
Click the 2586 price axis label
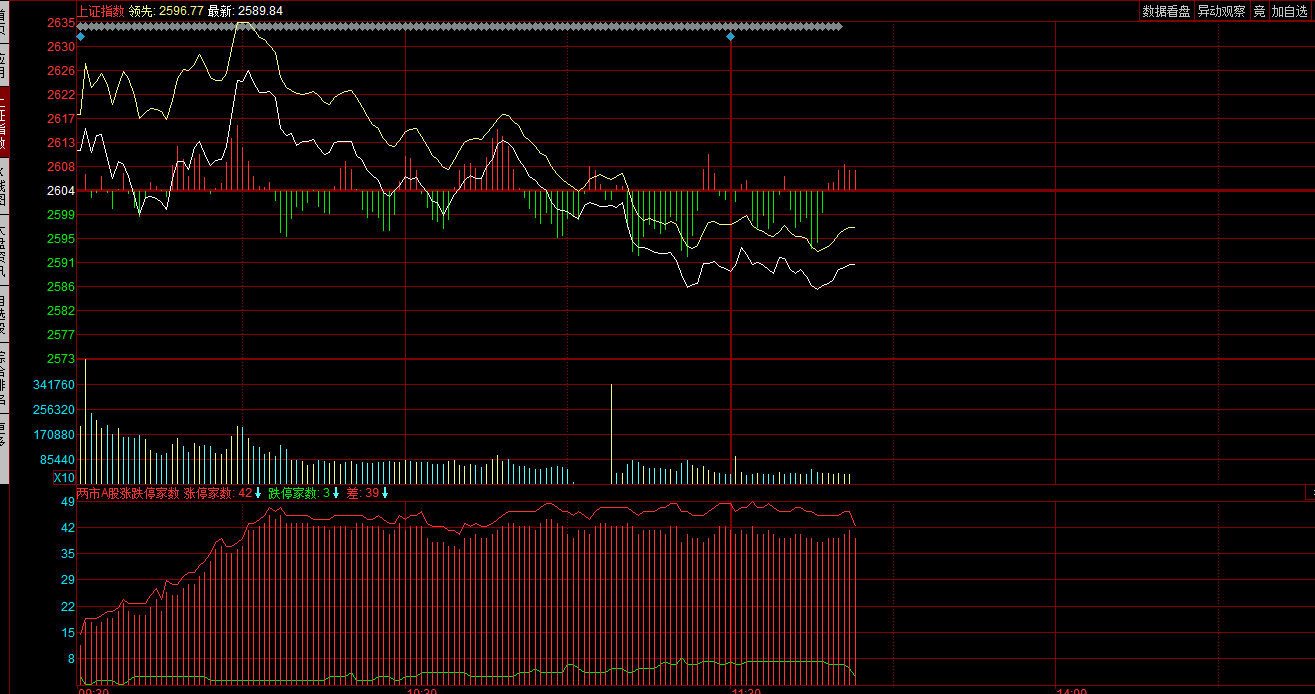60,286
